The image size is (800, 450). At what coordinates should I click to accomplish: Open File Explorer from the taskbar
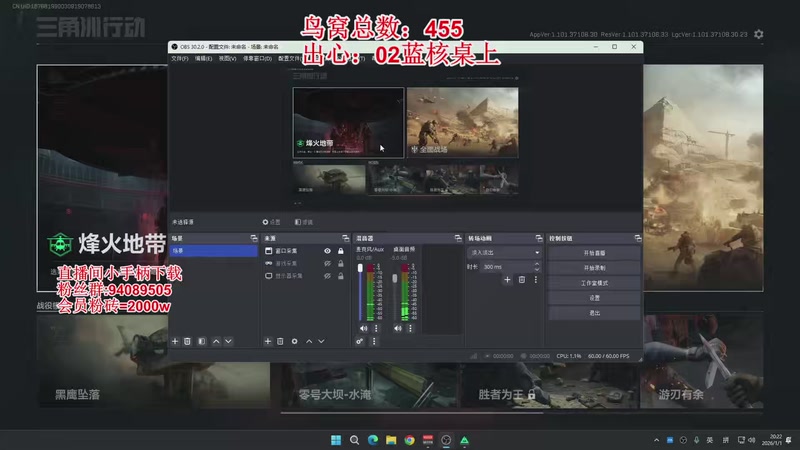(391, 440)
